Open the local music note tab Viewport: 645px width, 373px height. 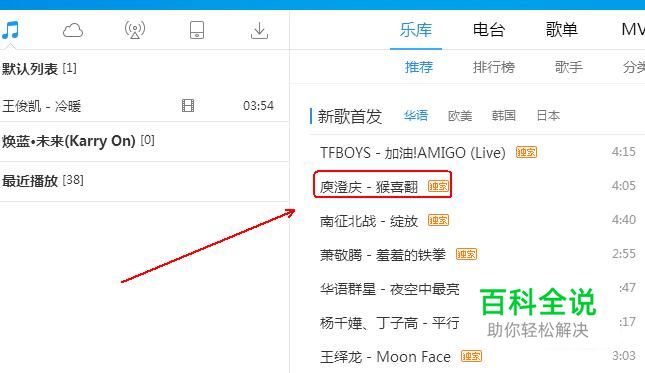[10, 30]
